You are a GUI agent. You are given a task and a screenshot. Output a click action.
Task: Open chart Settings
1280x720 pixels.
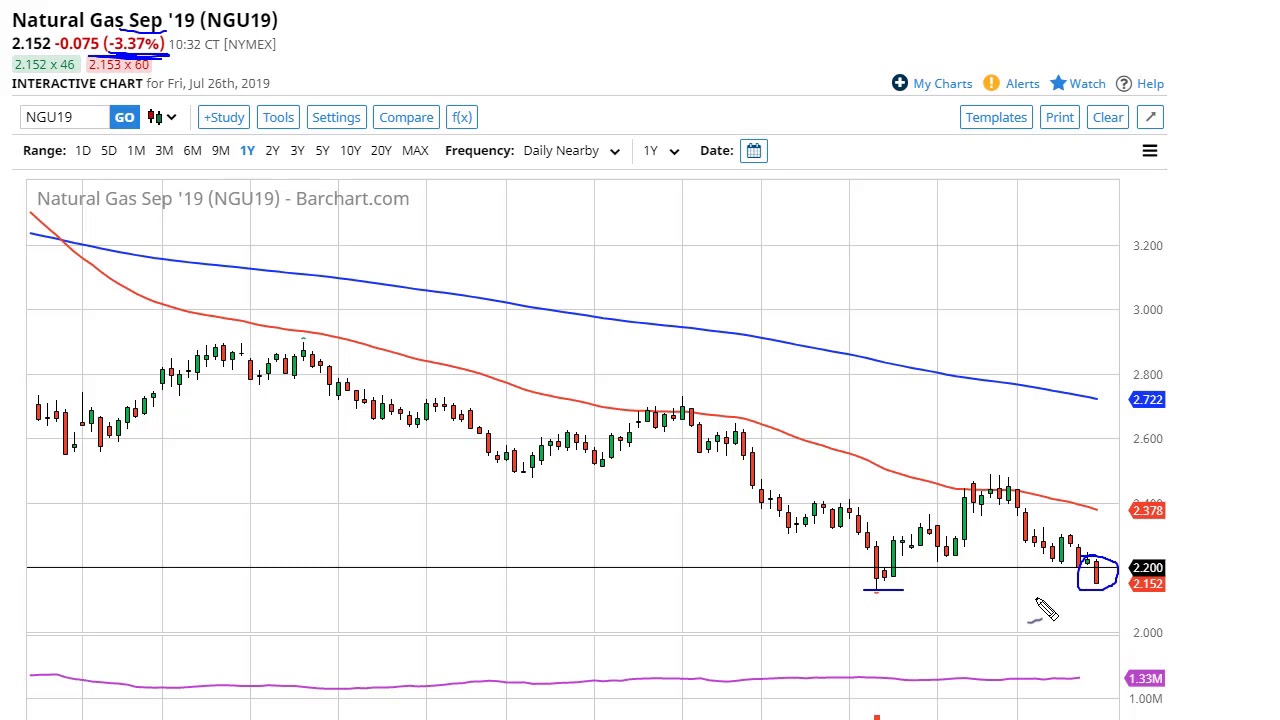336,117
